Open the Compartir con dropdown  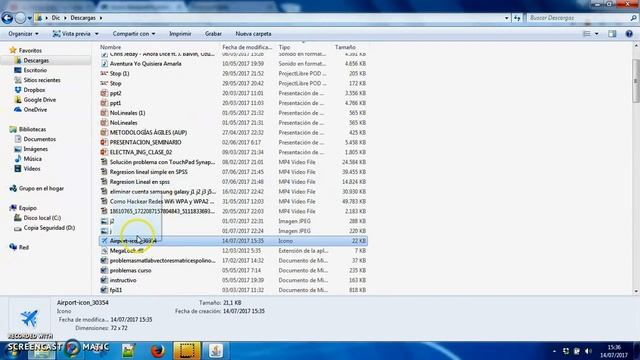[134, 34]
